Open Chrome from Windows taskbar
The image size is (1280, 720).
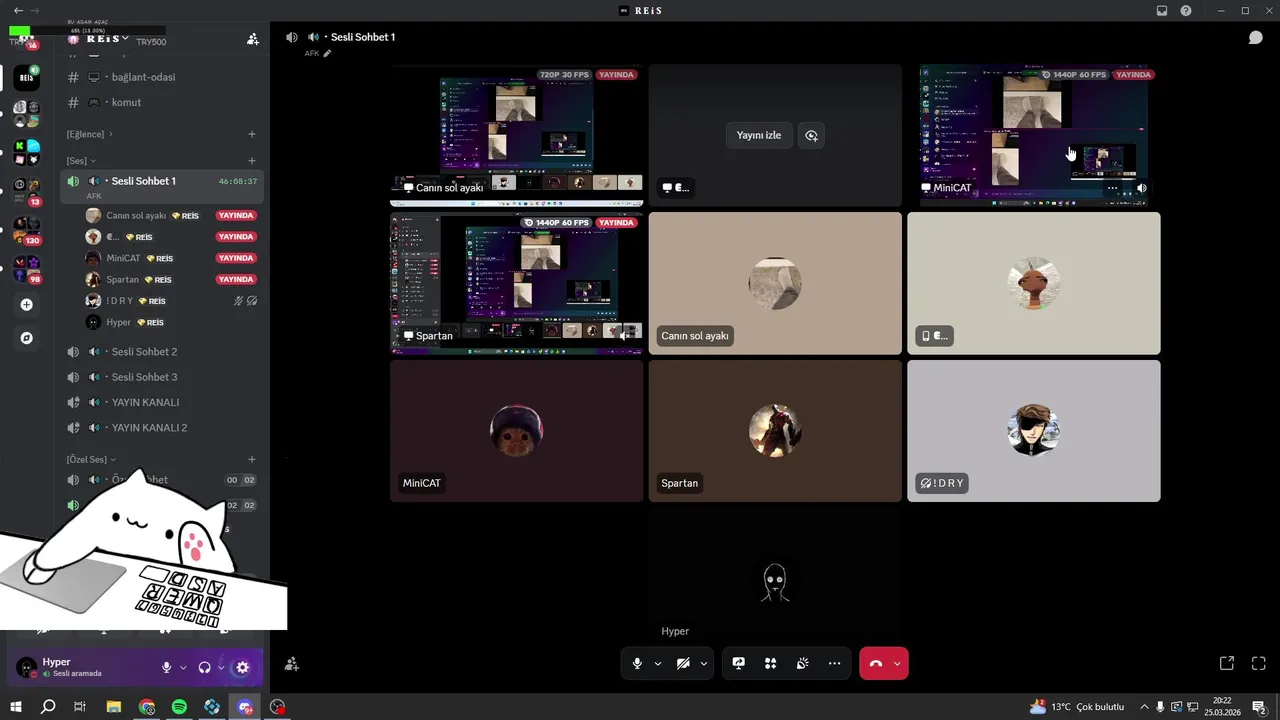pos(147,707)
